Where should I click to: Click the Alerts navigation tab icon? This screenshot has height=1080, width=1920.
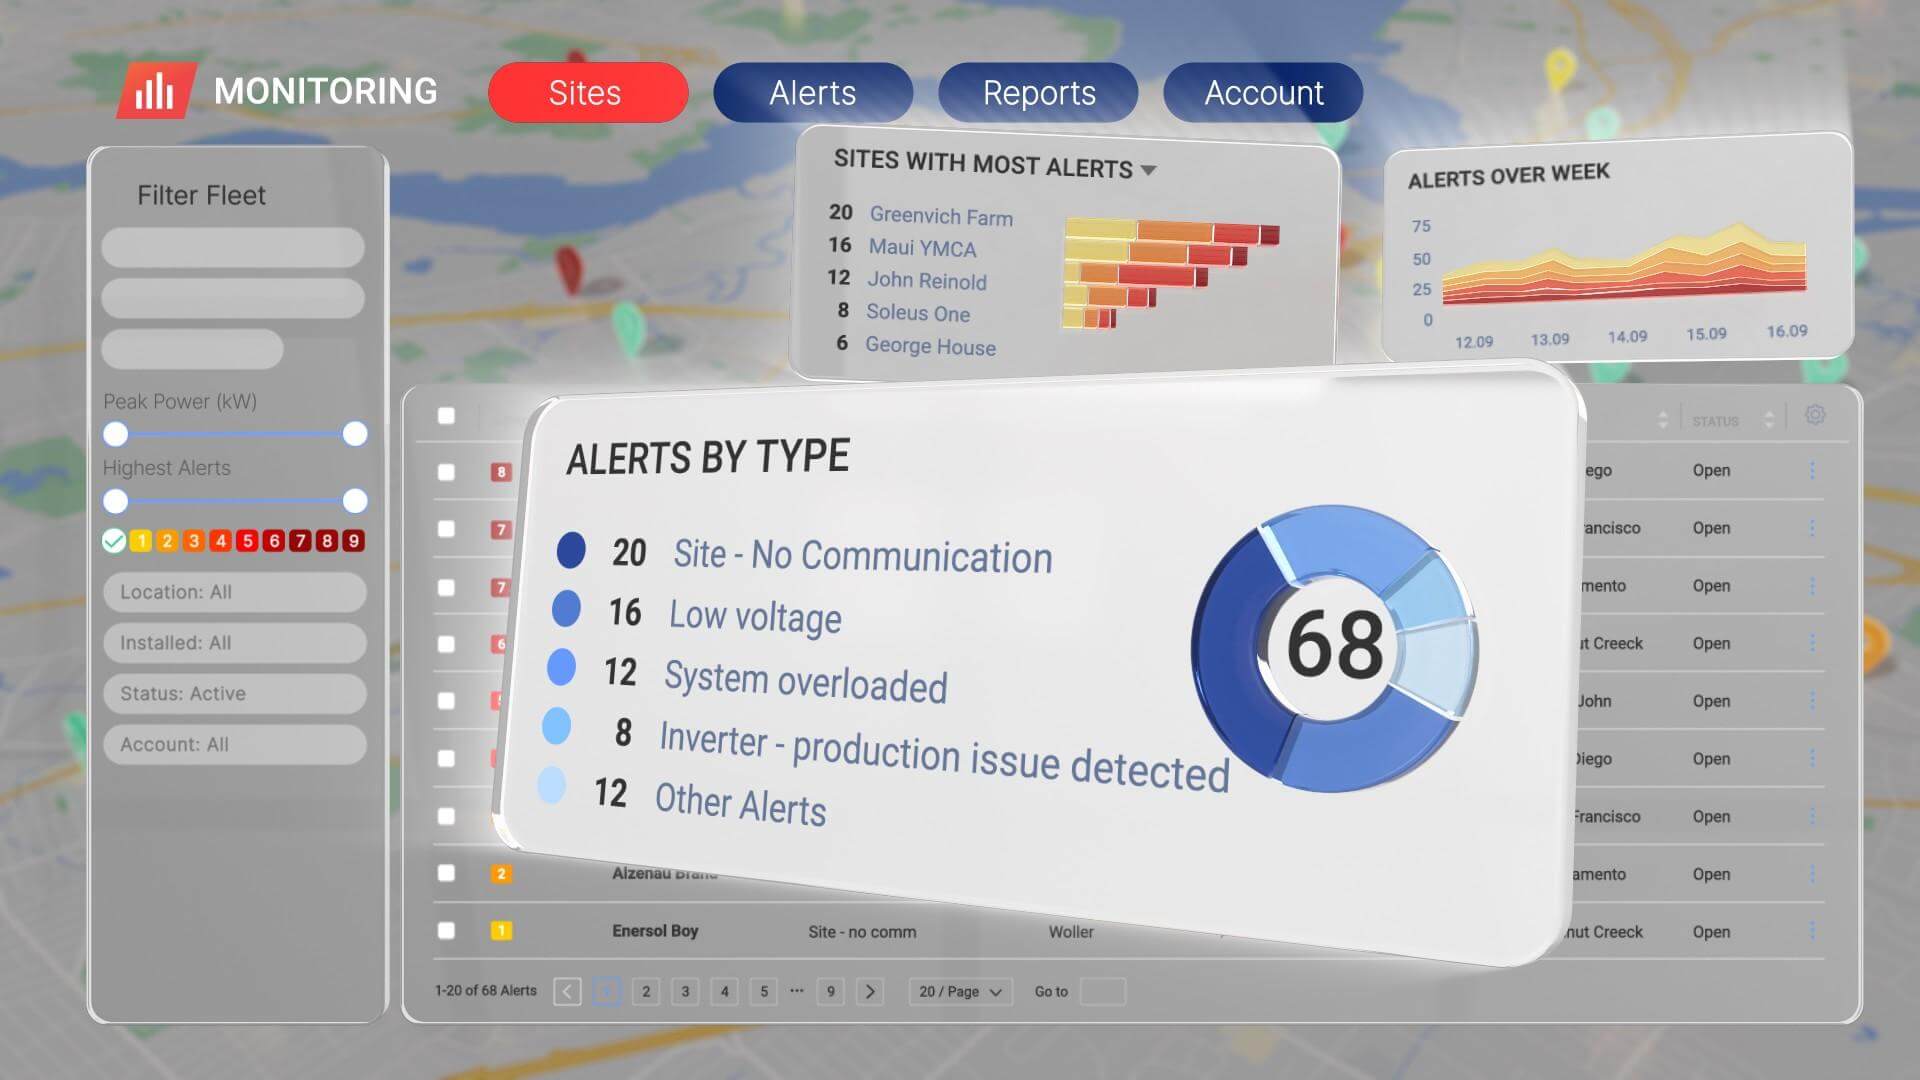814,91
